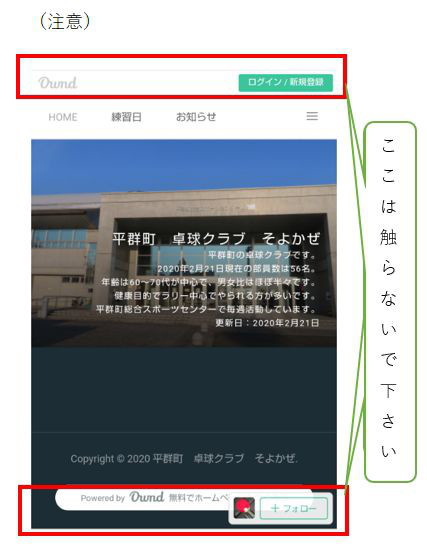Screen dimensions: 427x545
Task: Click the line 健康目的でラリー中心でやられる方が多いです。
Action: [x=215, y=296]
